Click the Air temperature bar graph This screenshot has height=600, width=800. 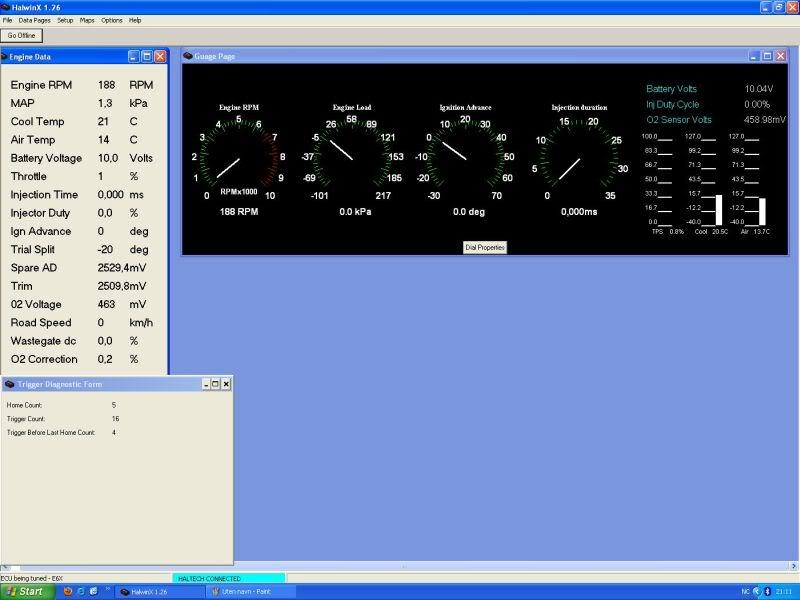coord(750,184)
